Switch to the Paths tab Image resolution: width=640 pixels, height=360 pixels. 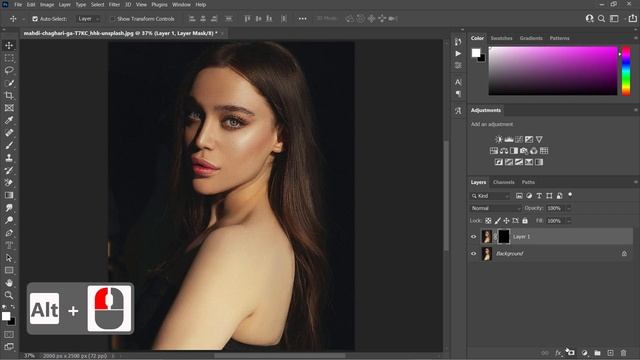(528, 182)
